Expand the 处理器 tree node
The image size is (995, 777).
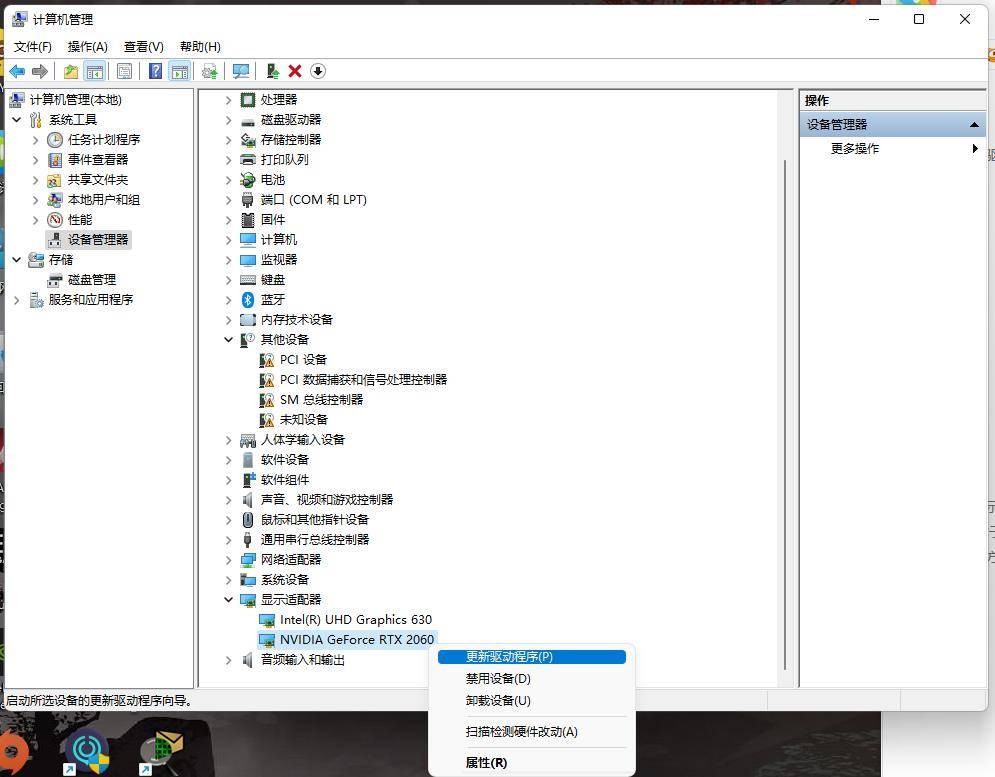[x=228, y=99]
